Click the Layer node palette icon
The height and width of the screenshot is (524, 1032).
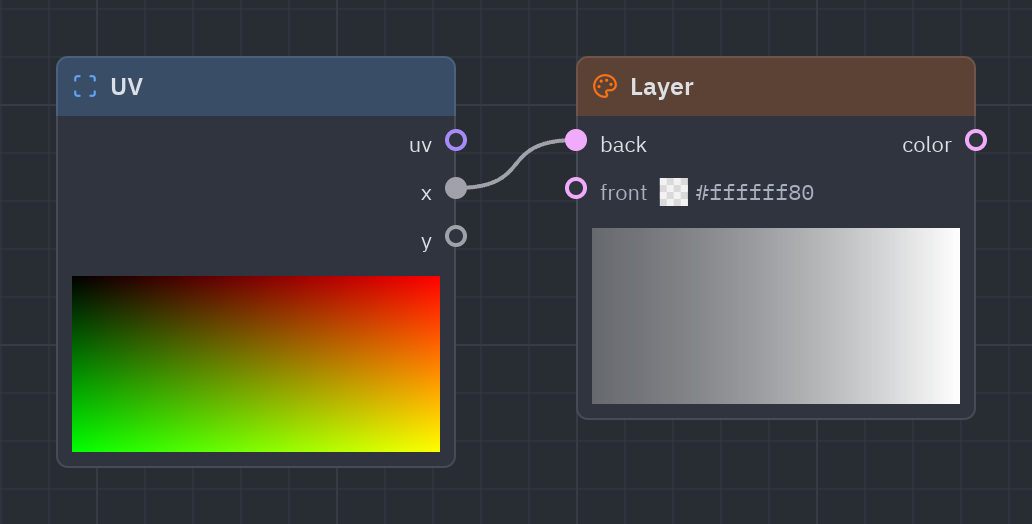click(605, 86)
